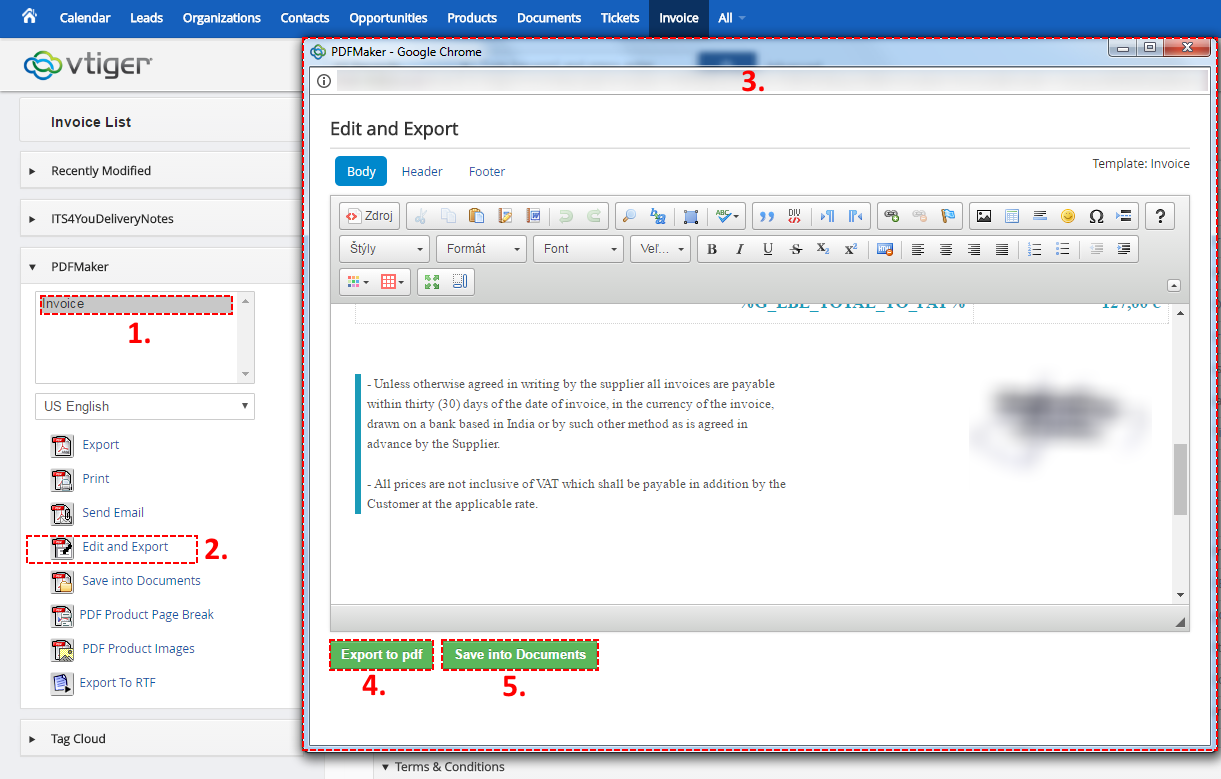Image resolution: width=1221 pixels, height=779 pixels.
Task: Click the Create DIV container icon
Action: tap(795, 216)
